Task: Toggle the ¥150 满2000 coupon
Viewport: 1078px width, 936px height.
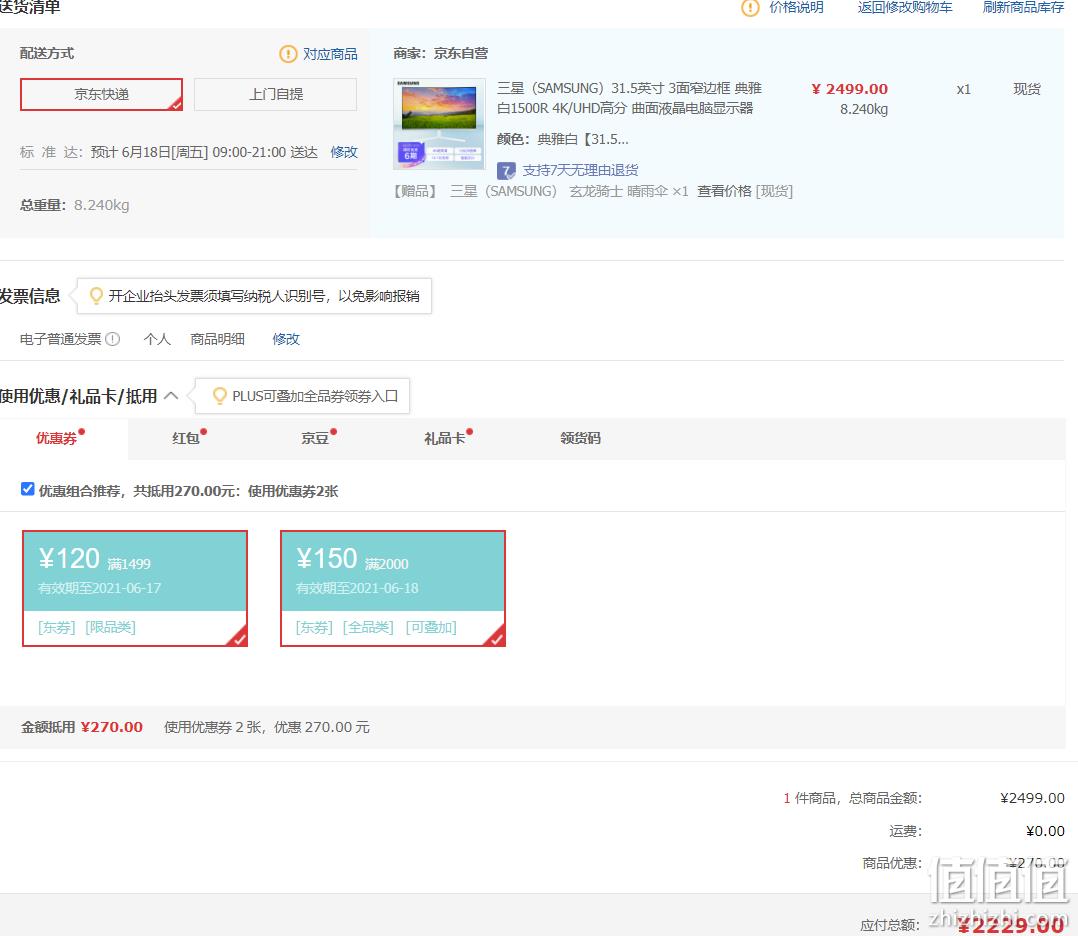Action: coord(393,588)
